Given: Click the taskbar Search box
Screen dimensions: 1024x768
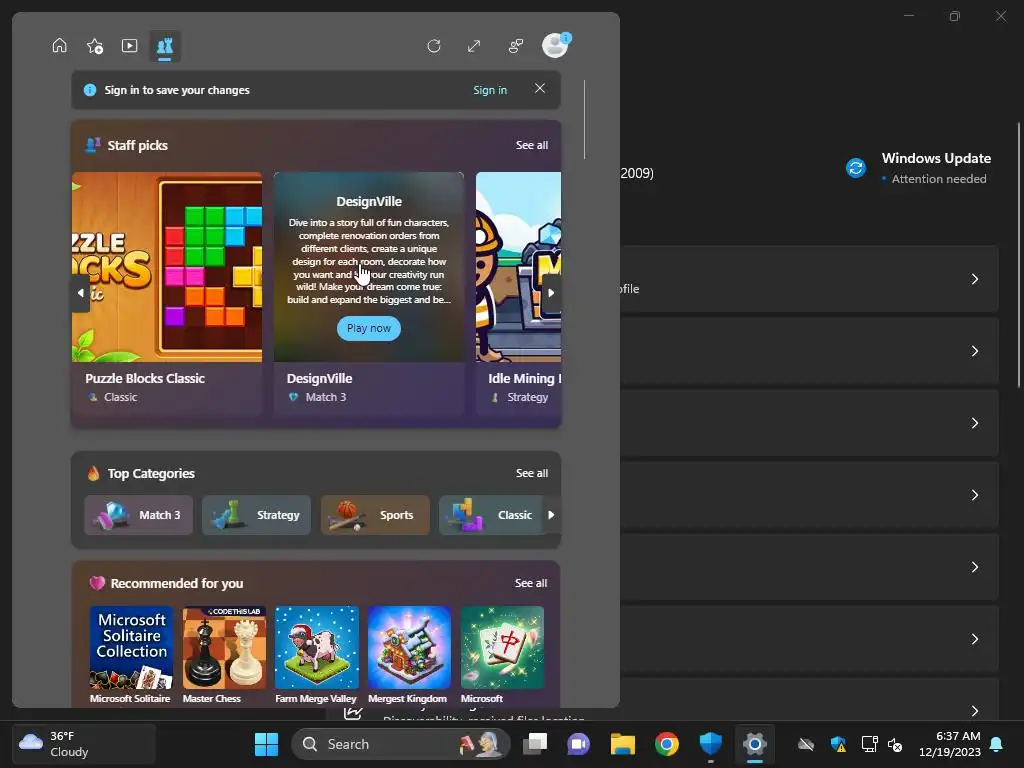Looking at the screenshot, I should click(x=400, y=744).
